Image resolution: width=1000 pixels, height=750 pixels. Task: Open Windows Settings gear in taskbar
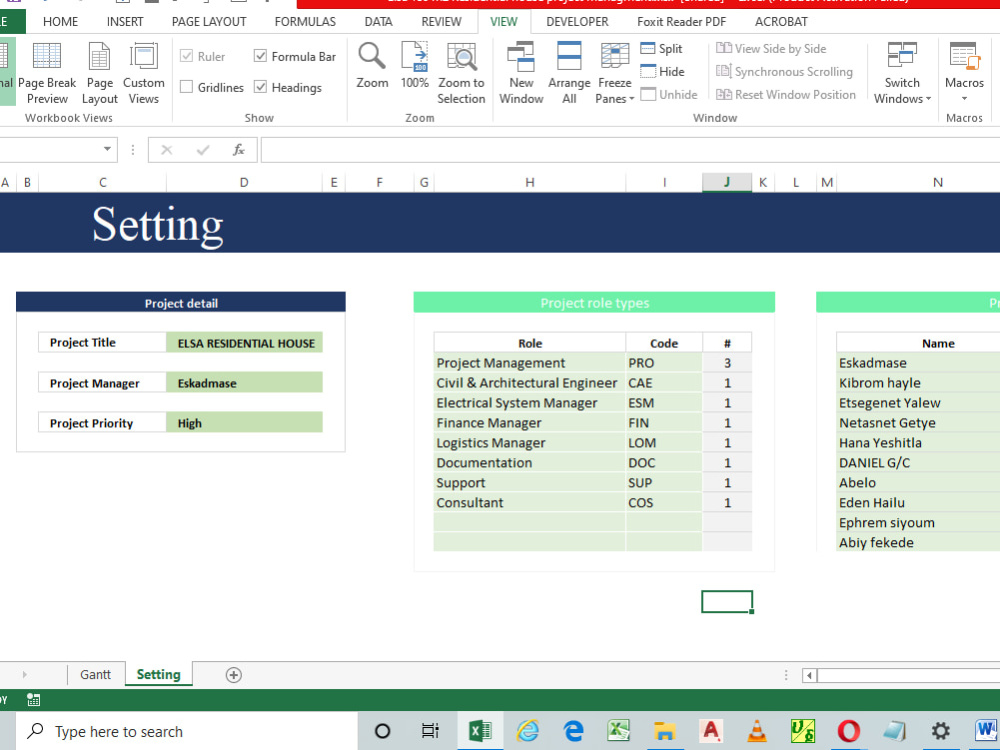tap(940, 731)
